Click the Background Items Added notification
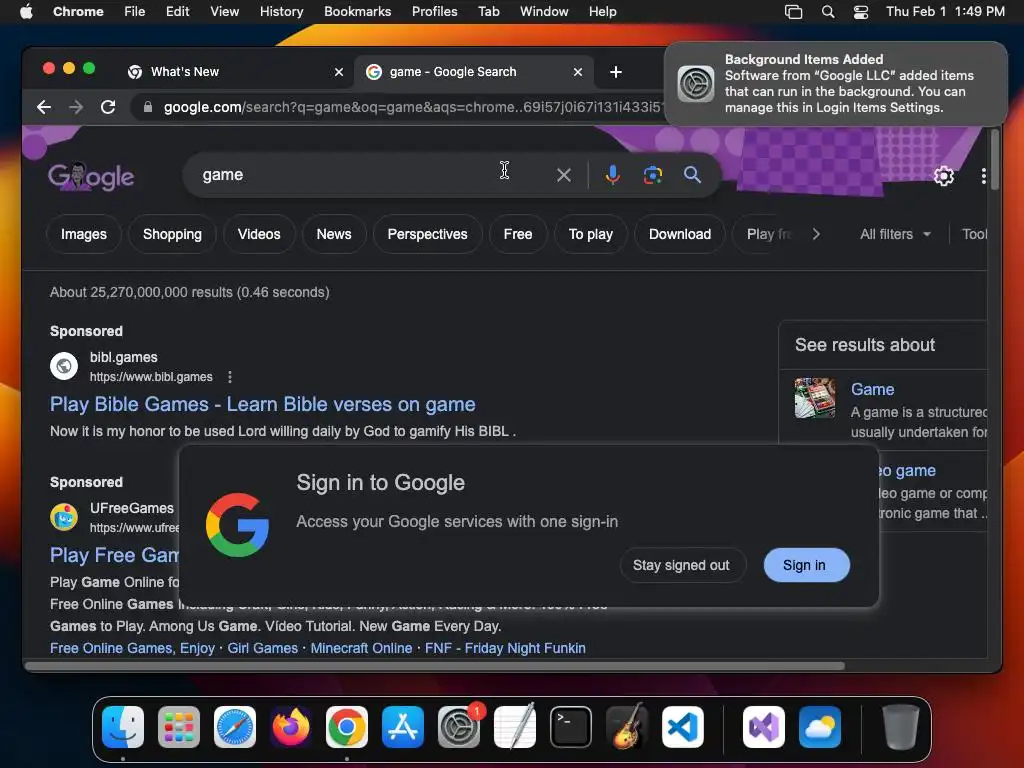This screenshot has width=1024, height=768. point(835,84)
